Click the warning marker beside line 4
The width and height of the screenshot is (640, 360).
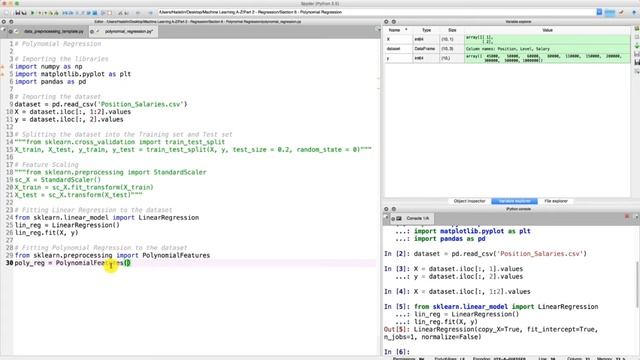[2, 67]
